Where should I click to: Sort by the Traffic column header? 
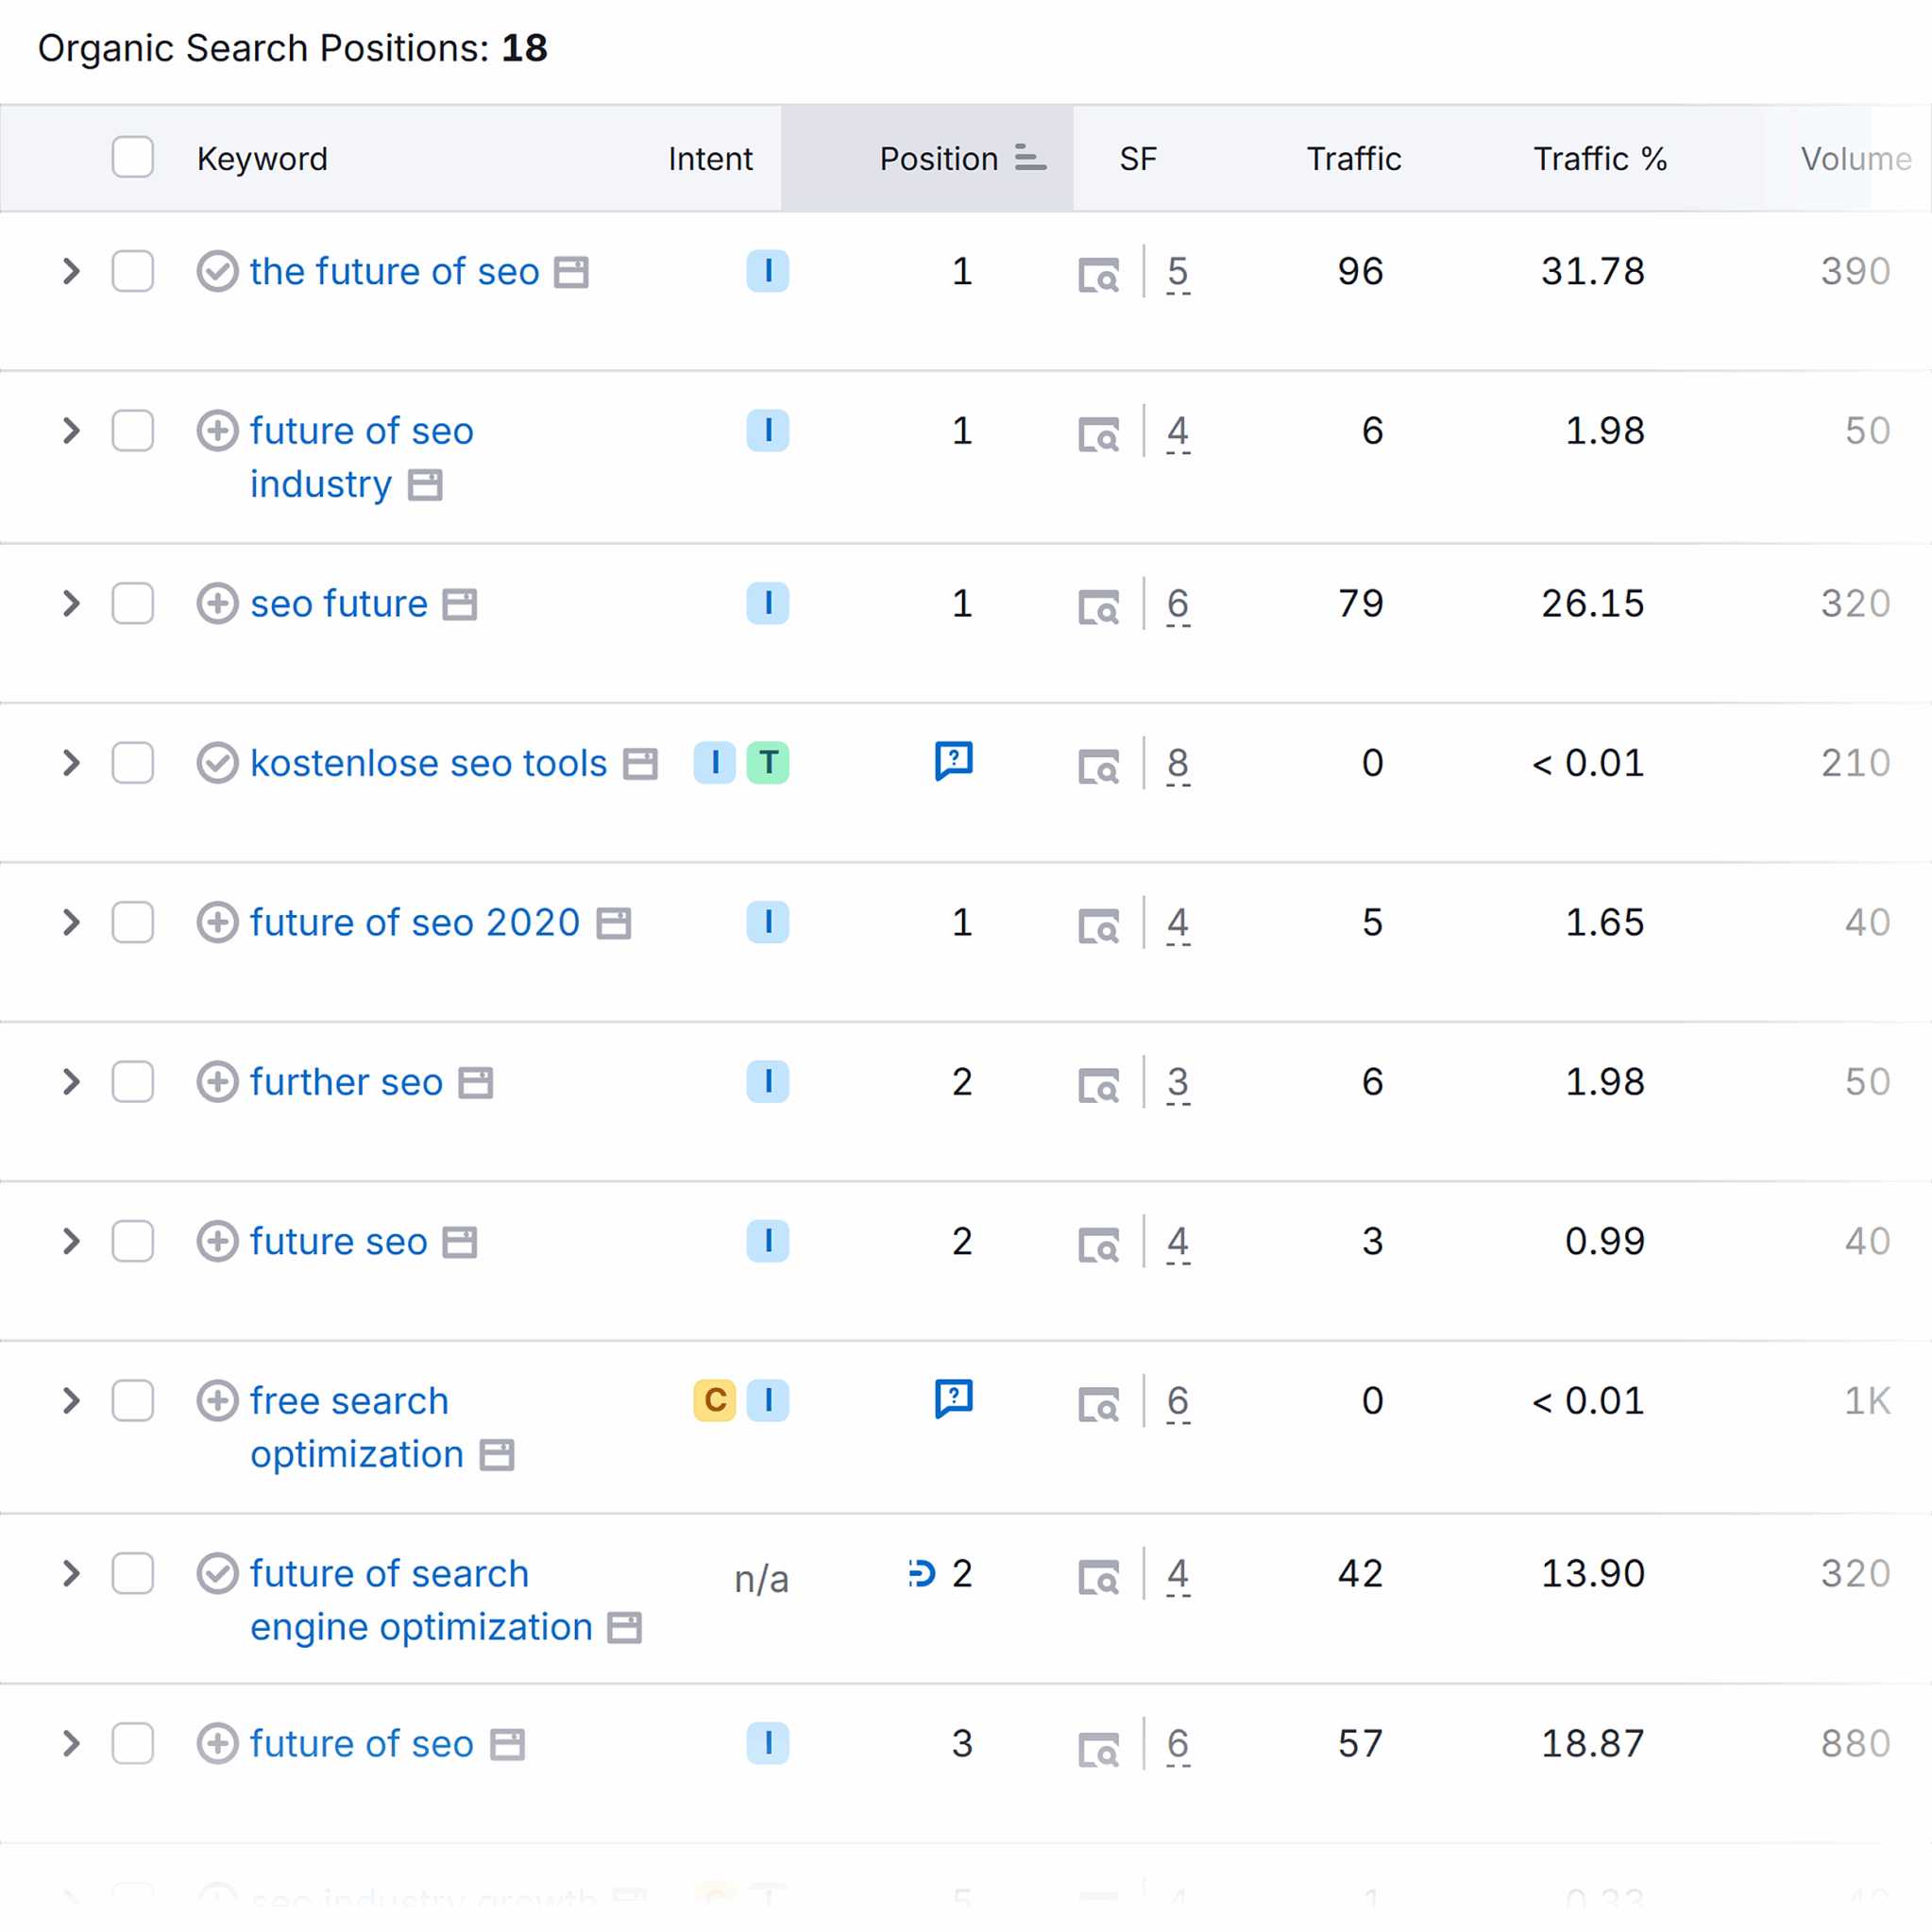pyautogui.click(x=1353, y=159)
